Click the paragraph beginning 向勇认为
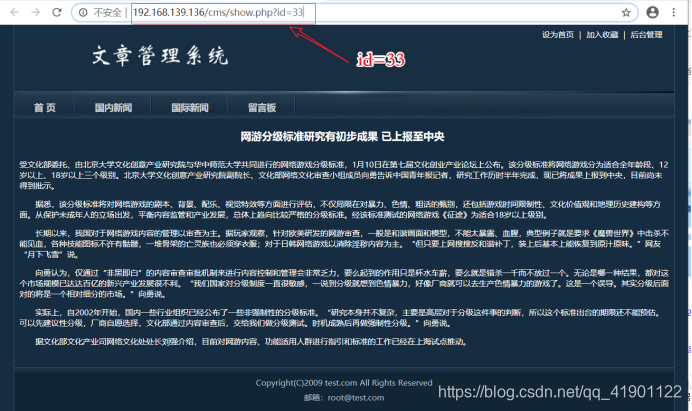The image size is (692, 411). (x=344, y=283)
